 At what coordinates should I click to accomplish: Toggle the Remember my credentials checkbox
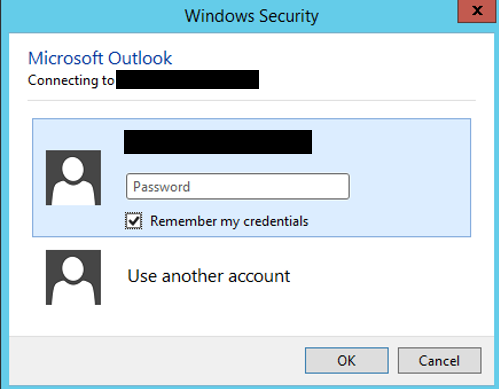tap(134, 221)
